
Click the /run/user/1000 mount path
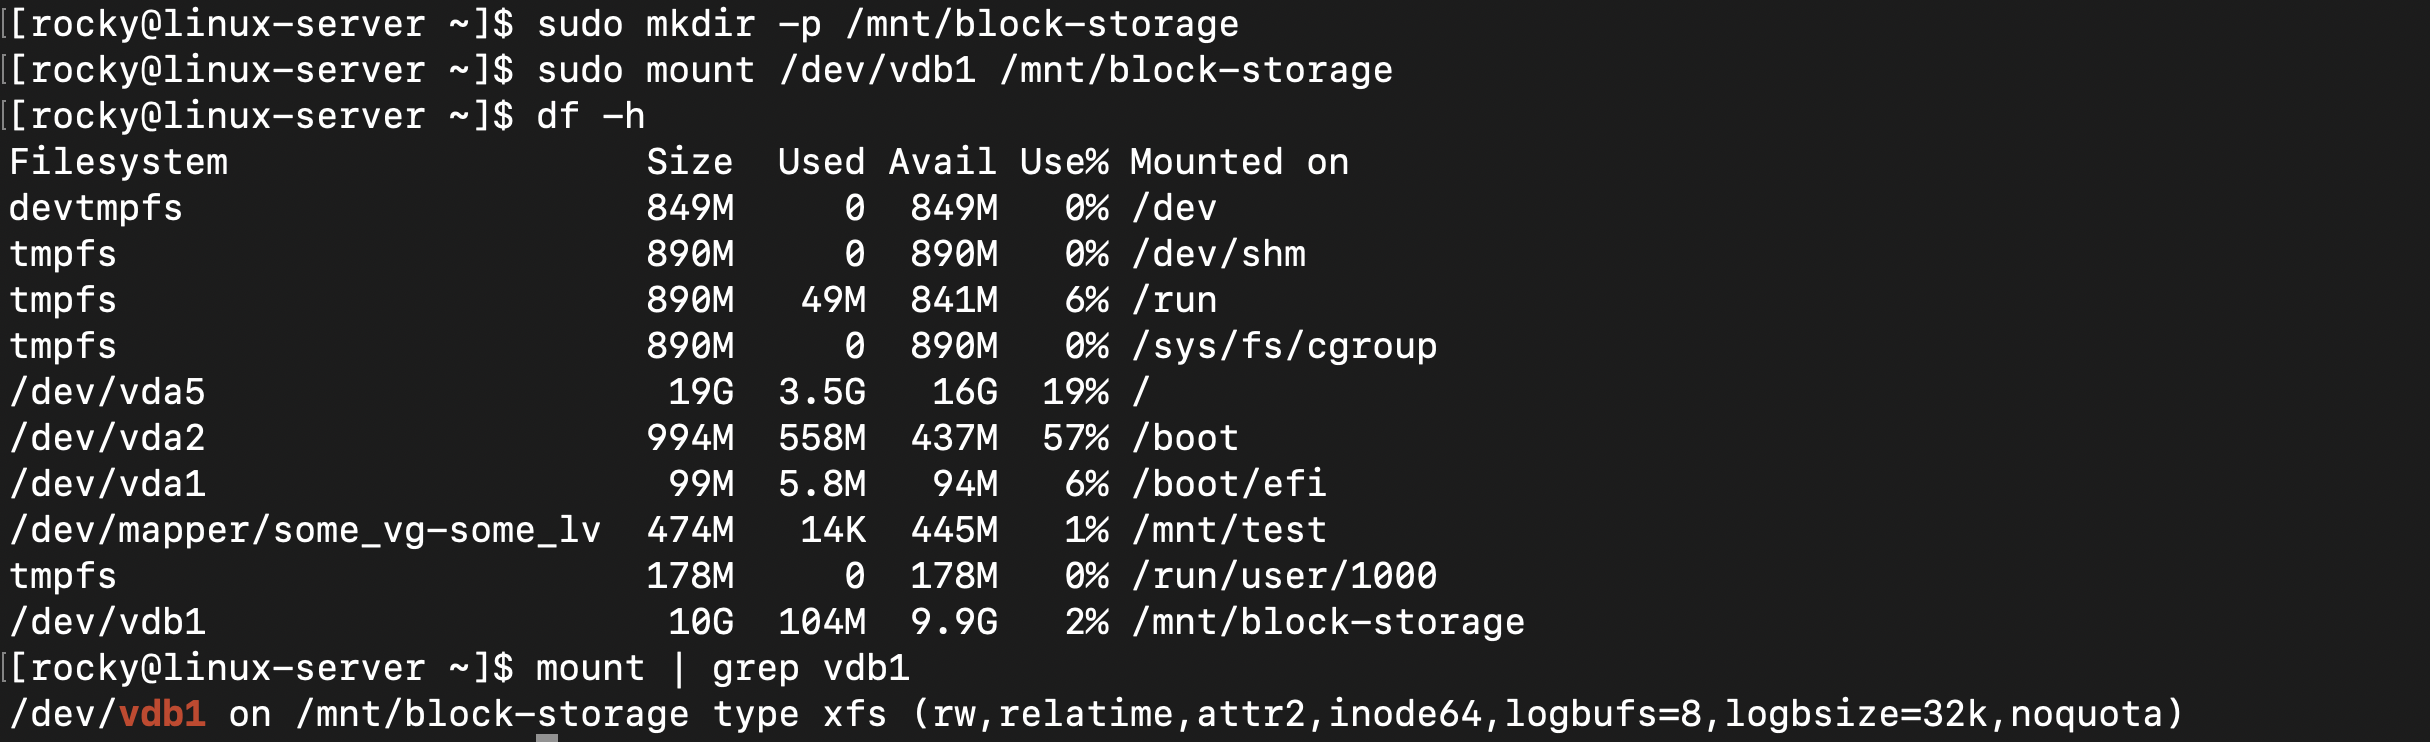pyautogui.click(x=1284, y=576)
